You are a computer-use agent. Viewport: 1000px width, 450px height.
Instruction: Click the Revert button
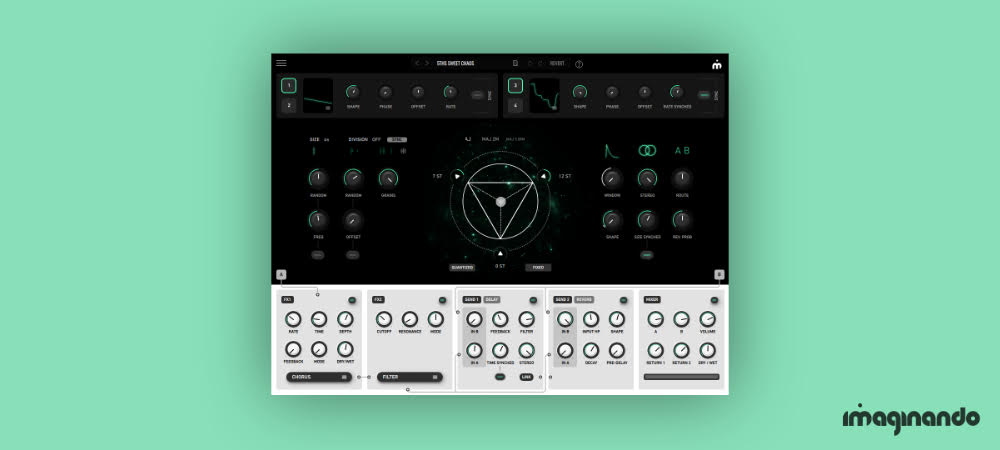tap(556, 63)
